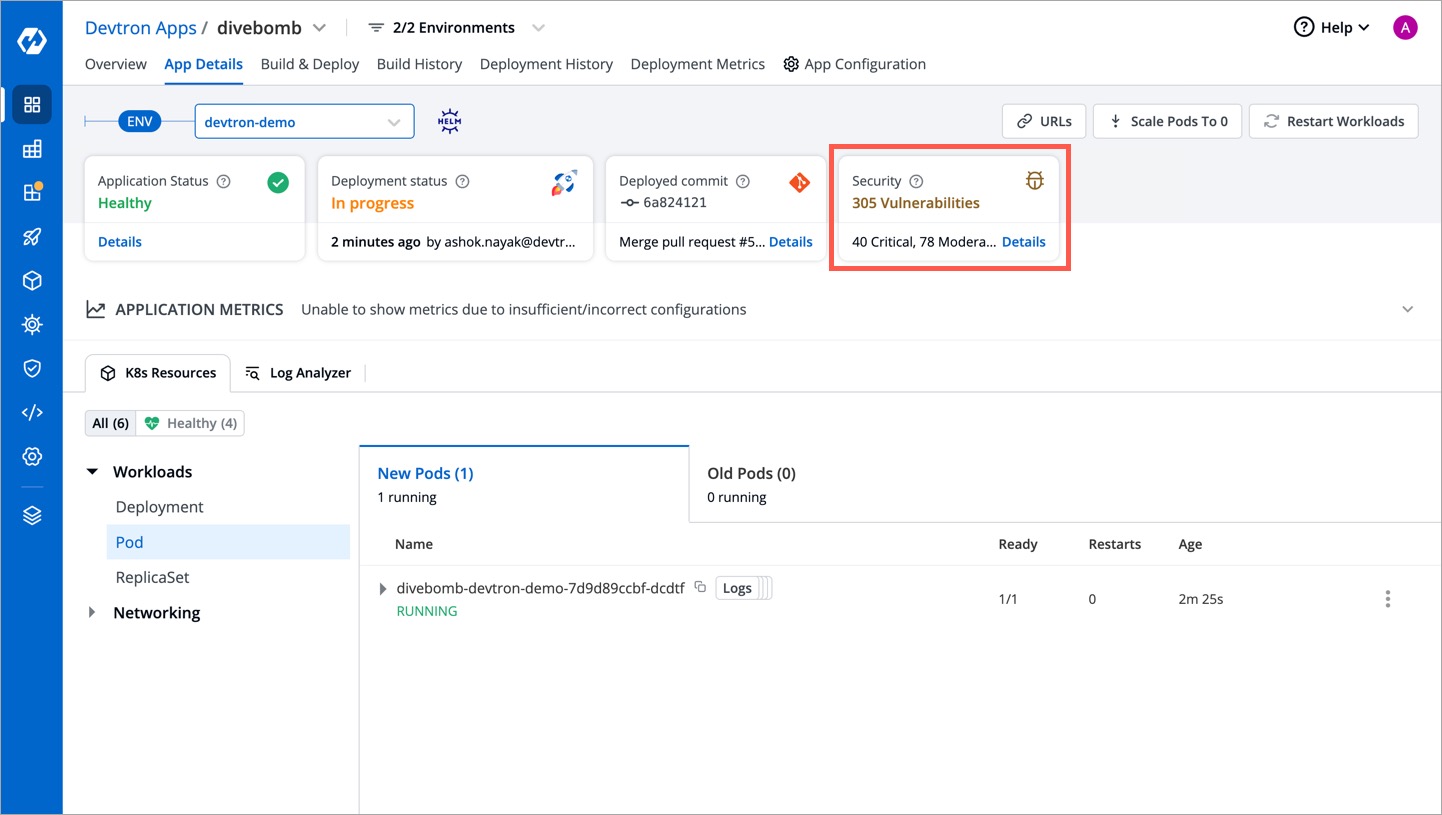This screenshot has height=815, width=1442.
Task: Select the All (6) resource filter
Action: (110, 423)
